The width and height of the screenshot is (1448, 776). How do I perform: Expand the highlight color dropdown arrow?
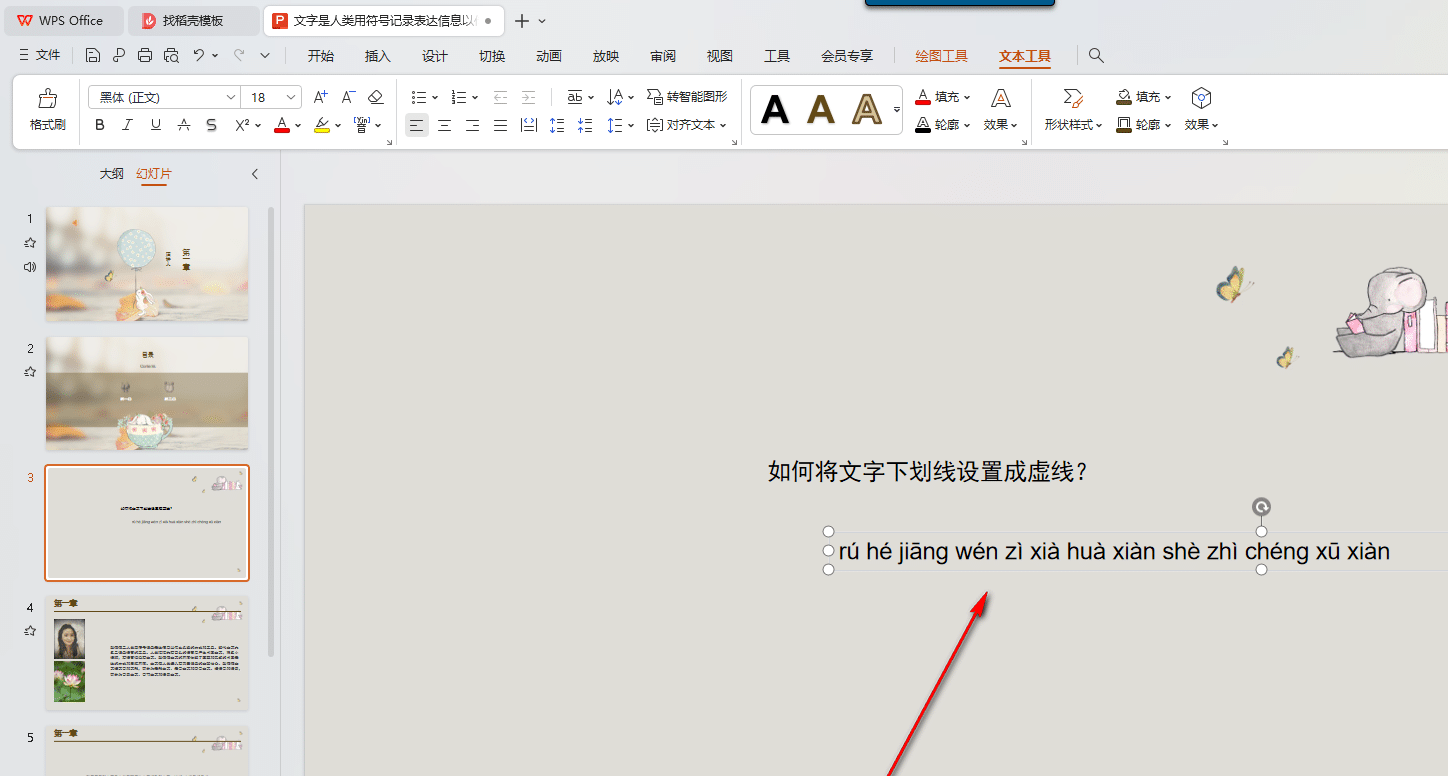(338, 126)
